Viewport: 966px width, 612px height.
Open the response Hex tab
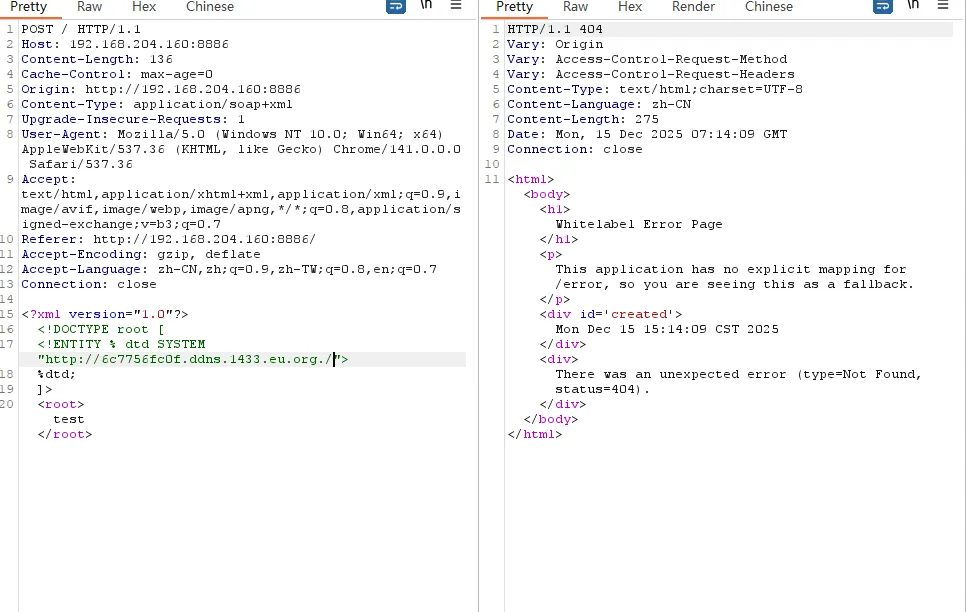(x=630, y=7)
